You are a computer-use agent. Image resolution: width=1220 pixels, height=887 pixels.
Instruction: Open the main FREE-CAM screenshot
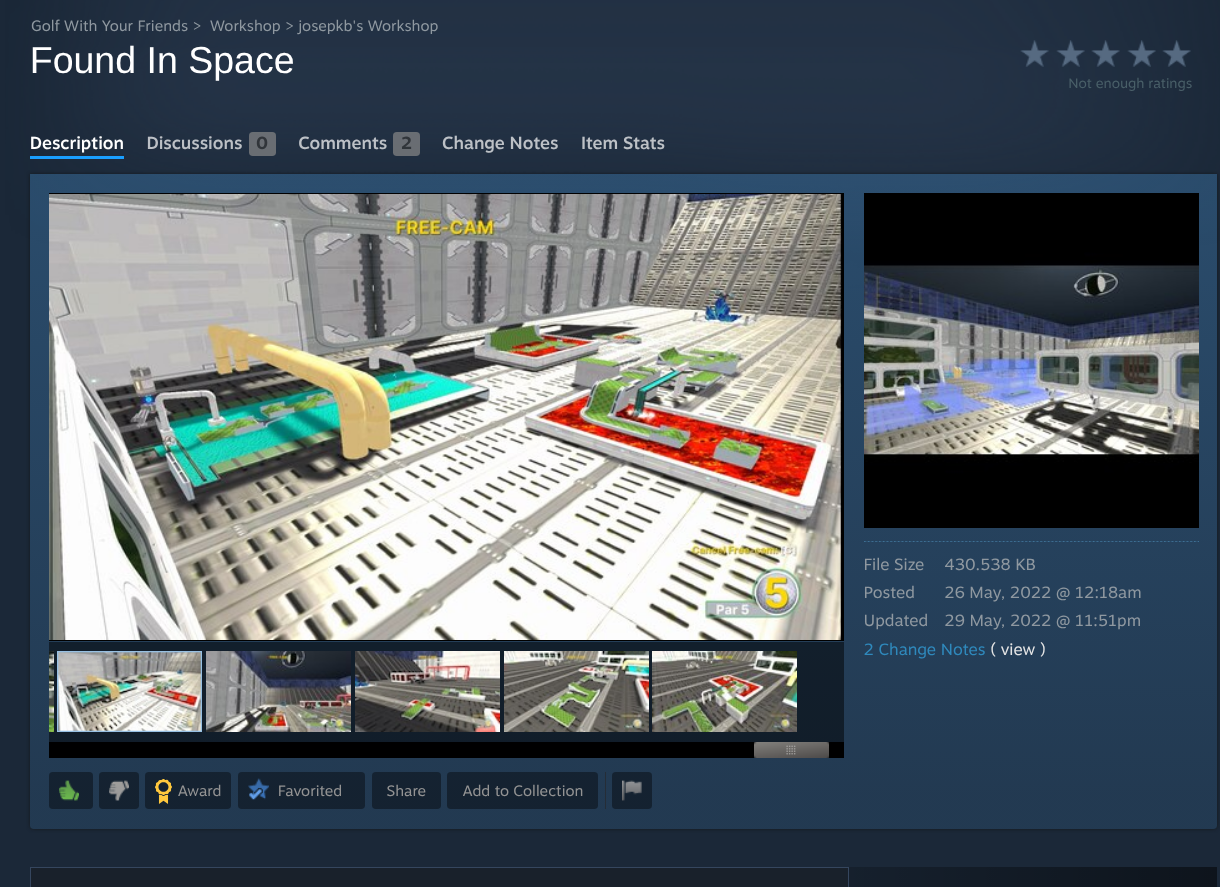pyautogui.click(x=446, y=416)
